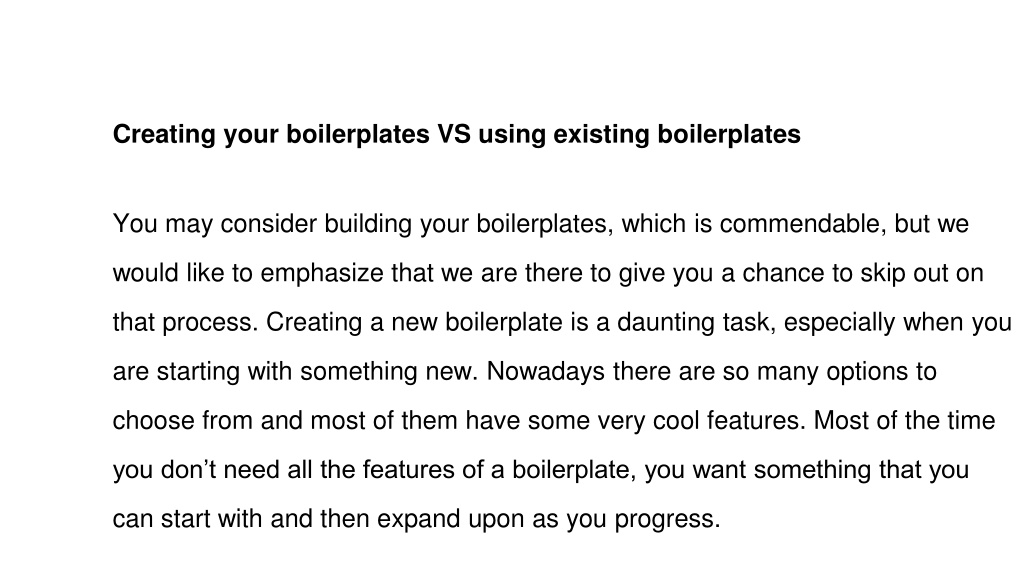This screenshot has width=1024, height=576.
Task: Click the phrase "Most of the time"
Action: click(x=904, y=421)
